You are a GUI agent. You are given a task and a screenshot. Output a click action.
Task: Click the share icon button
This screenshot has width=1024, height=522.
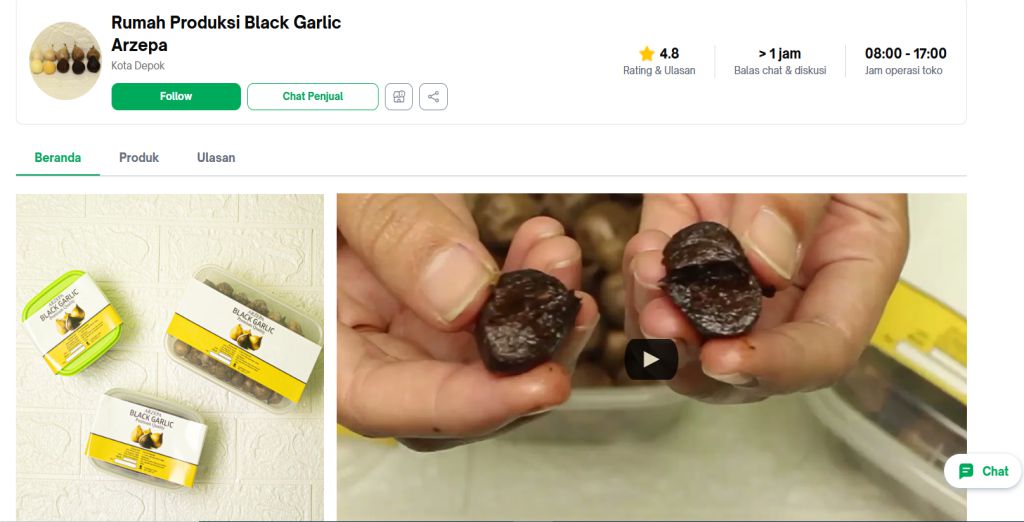point(433,97)
